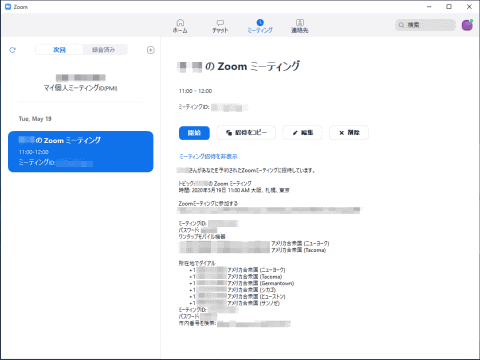
Task: Switch to the Recorded (録音済み) tab
Action: tap(104, 50)
